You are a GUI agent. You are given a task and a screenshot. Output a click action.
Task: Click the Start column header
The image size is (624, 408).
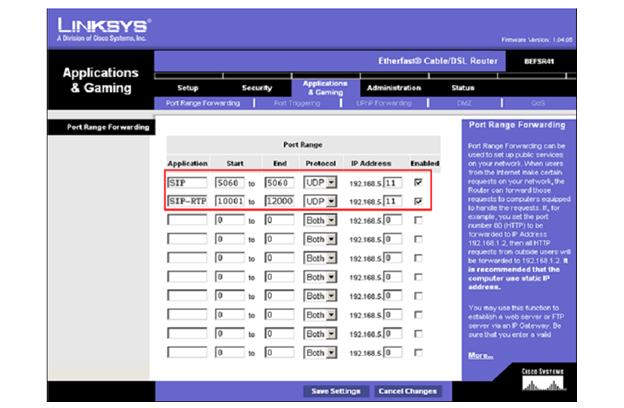235,163
